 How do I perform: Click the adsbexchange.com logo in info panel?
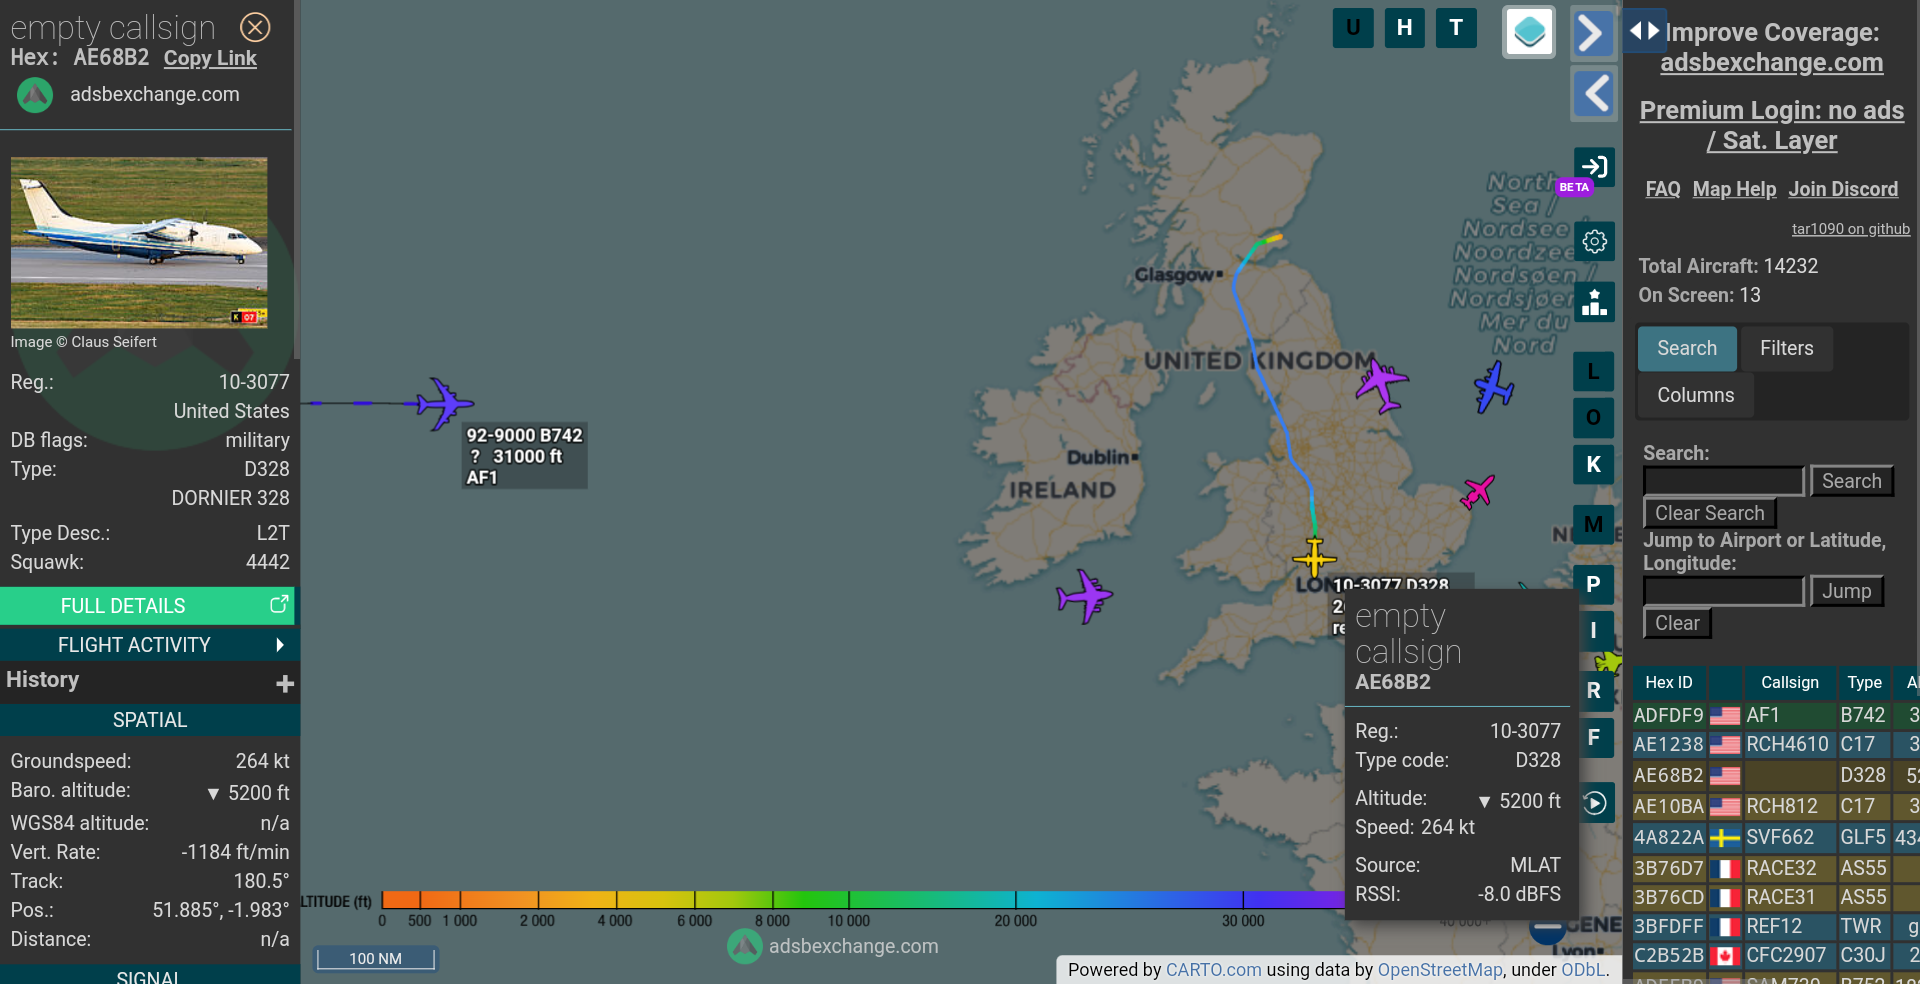[x=35, y=95]
